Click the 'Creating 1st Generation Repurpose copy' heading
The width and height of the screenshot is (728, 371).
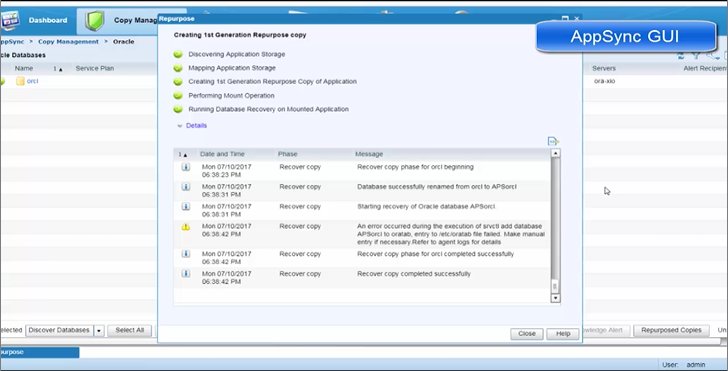pyautogui.click(x=240, y=35)
